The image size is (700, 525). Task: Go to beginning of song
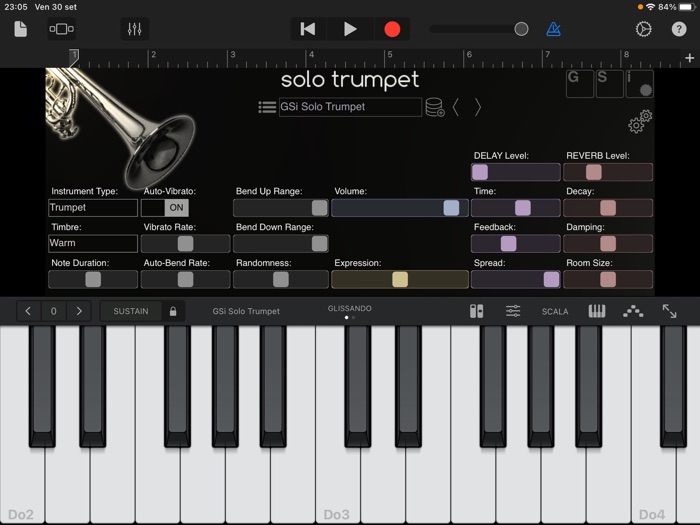point(308,29)
